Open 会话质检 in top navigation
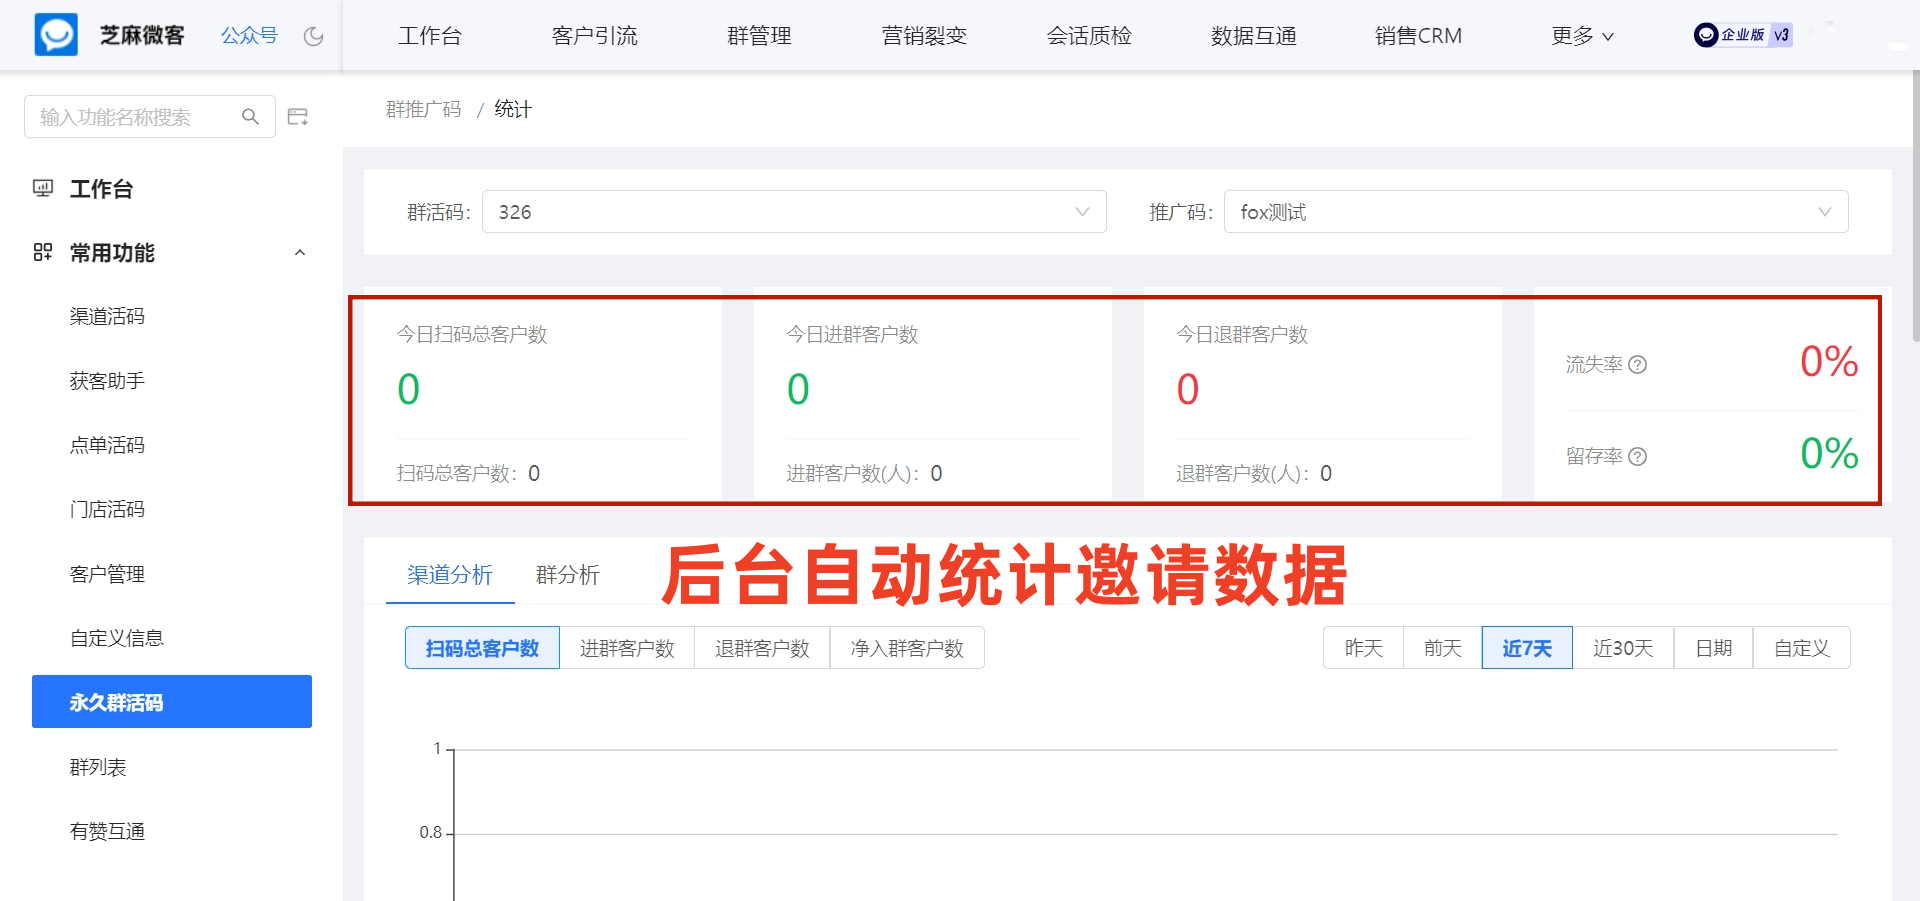The width and height of the screenshot is (1920, 901). coord(1089,36)
